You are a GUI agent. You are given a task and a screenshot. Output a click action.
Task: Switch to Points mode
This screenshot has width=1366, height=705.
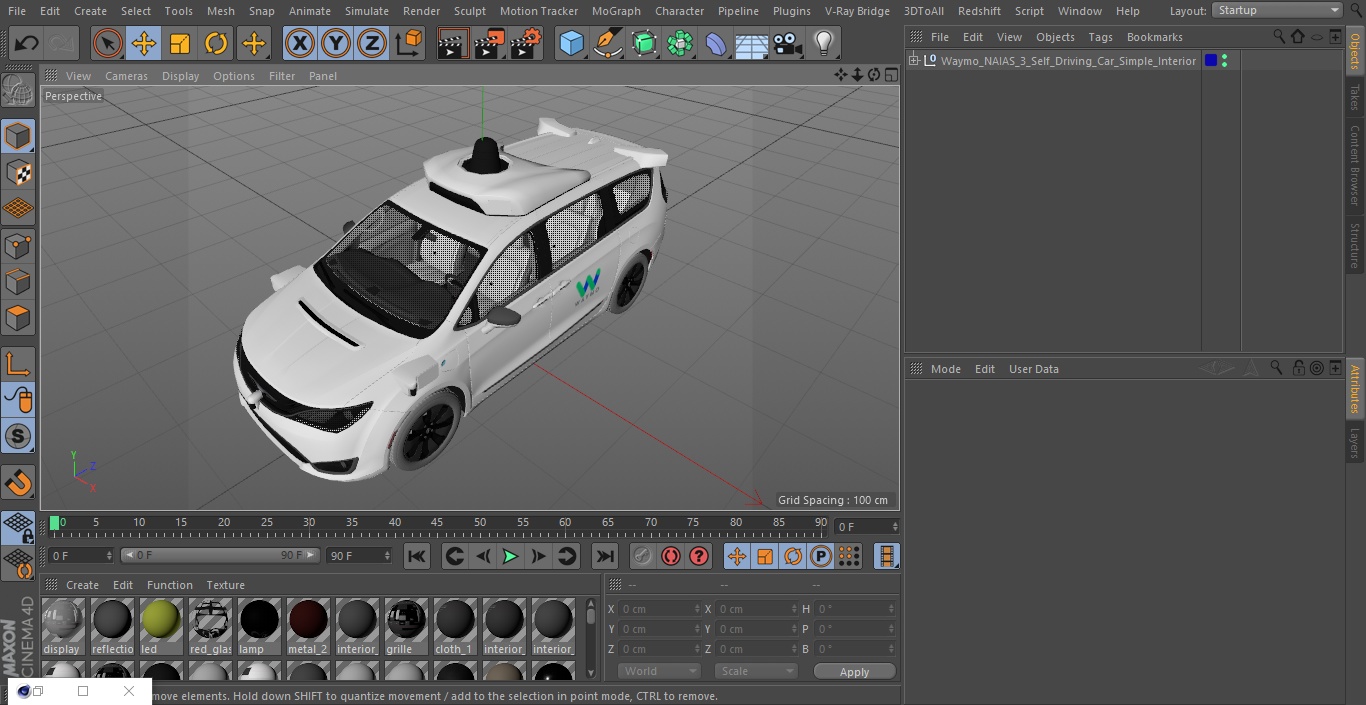pos(18,245)
